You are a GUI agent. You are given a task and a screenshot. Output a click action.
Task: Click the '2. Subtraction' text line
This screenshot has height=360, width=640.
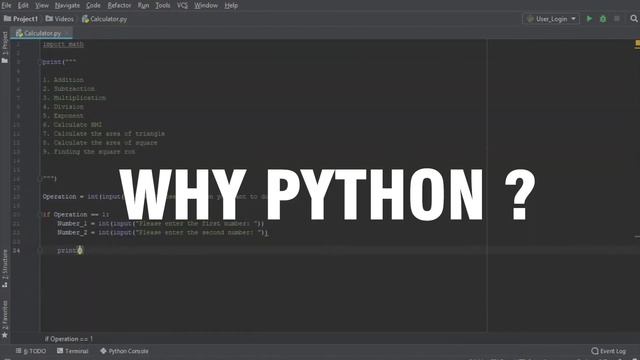pyautogui.click(x=69, y=89)
